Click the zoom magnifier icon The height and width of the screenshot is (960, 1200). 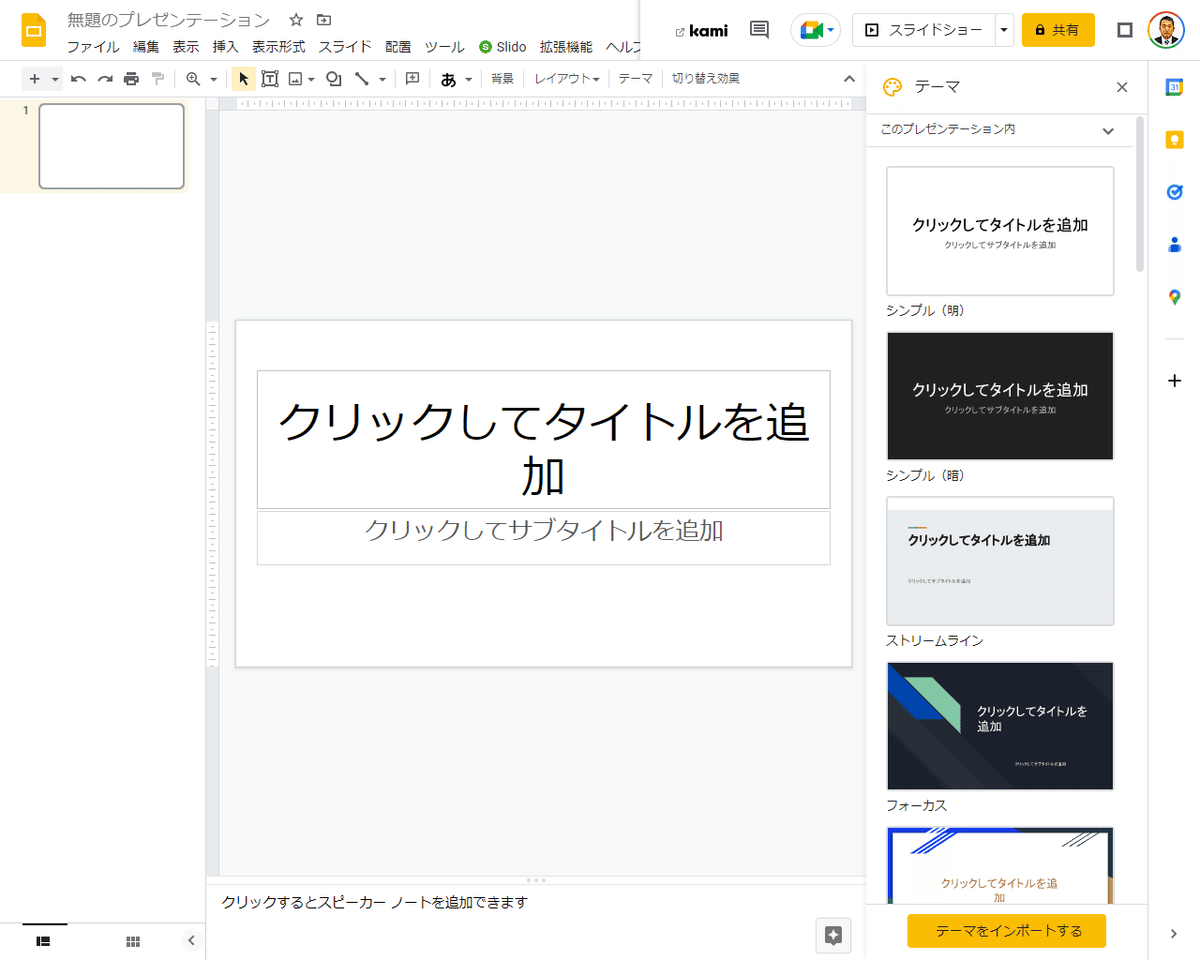(x=193, y=79)
